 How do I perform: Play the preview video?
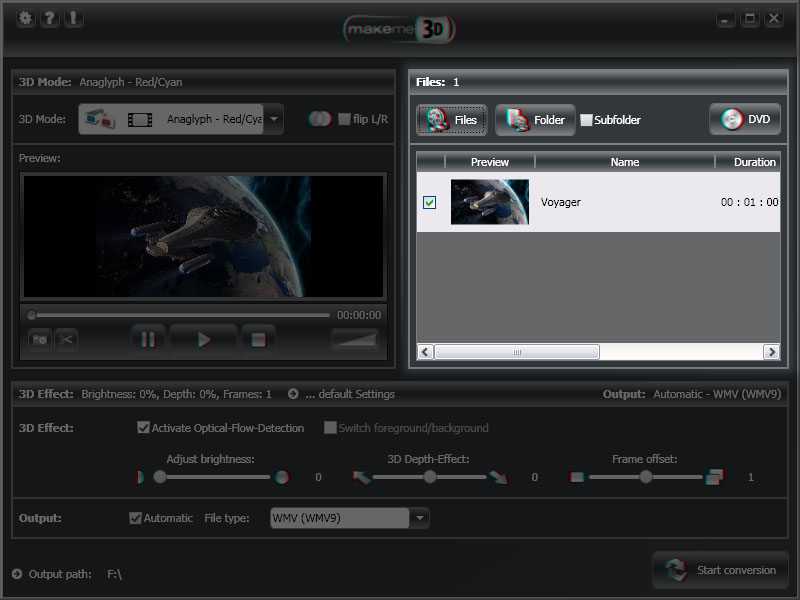pos(204,340)
